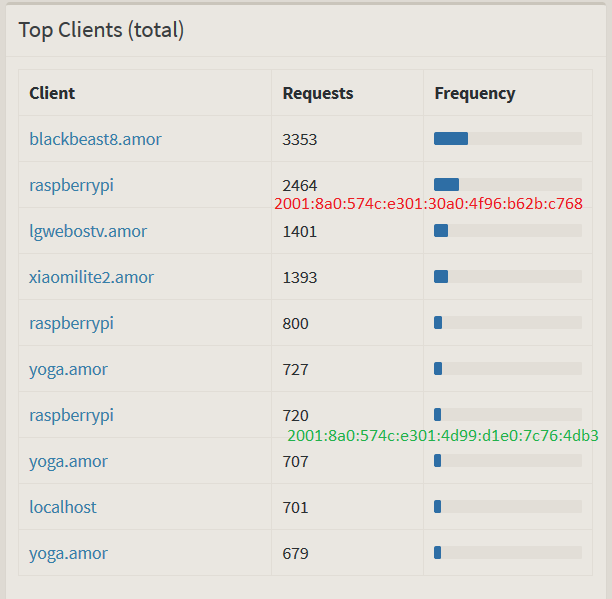Screen dimensions: 612x599
Task: Open raspberrypi client with 720 requests
Action: 71,416
